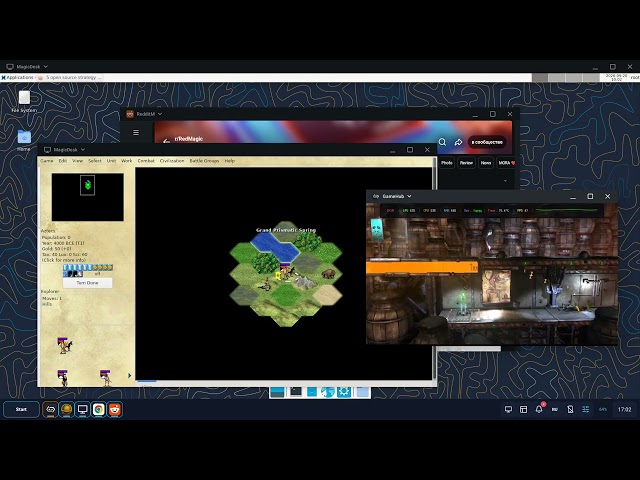640x480 pixels.
Task: Open the MagicDesk monitor icon in taskbar
Action: tap(82, 409)
